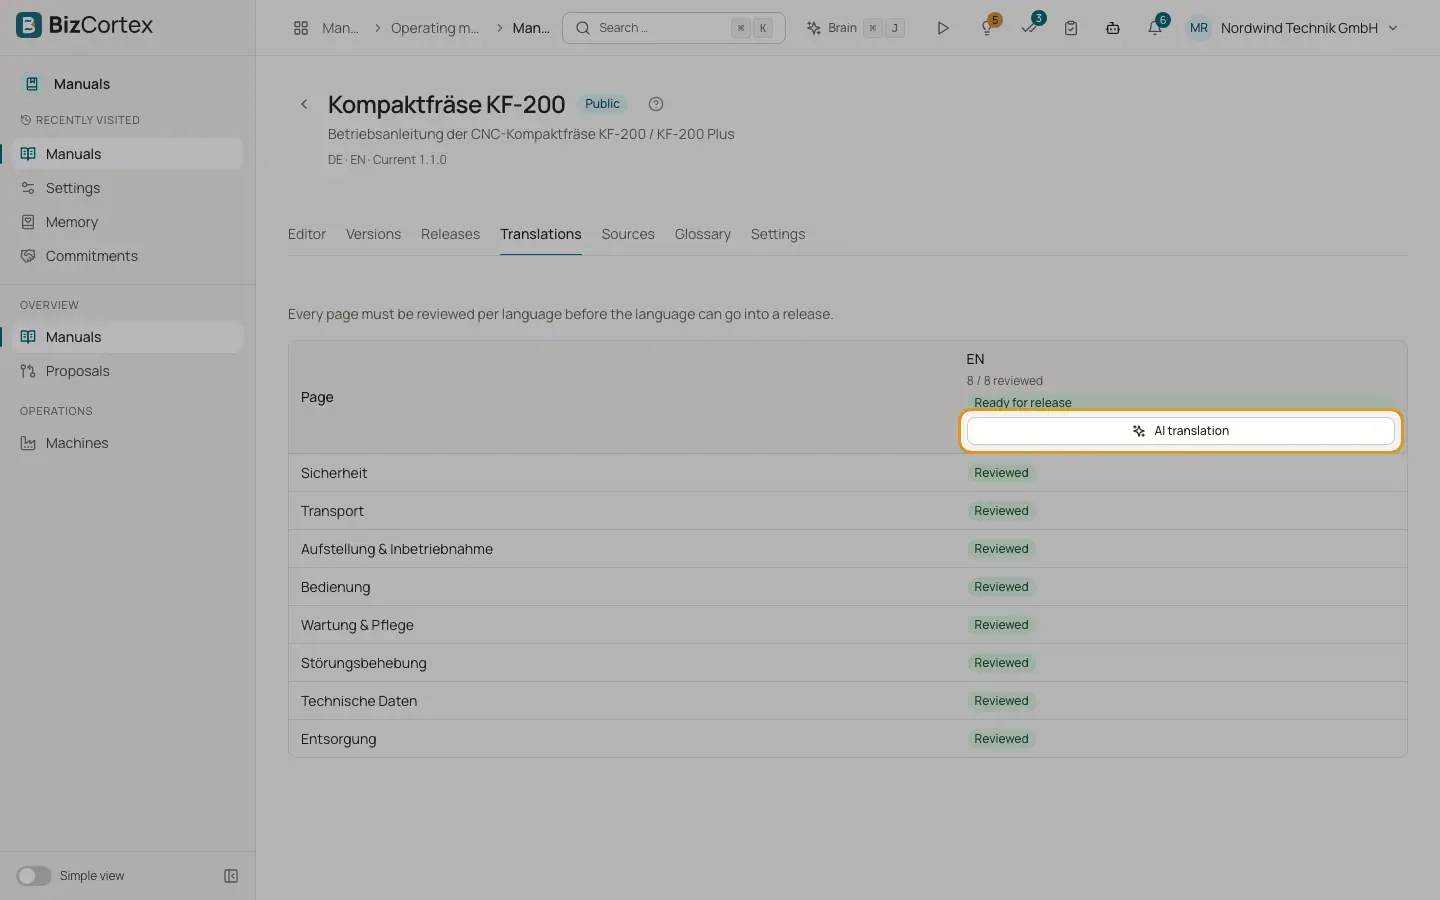
Task: Click the MR user avatar
Action: [x=1199, y=28]
